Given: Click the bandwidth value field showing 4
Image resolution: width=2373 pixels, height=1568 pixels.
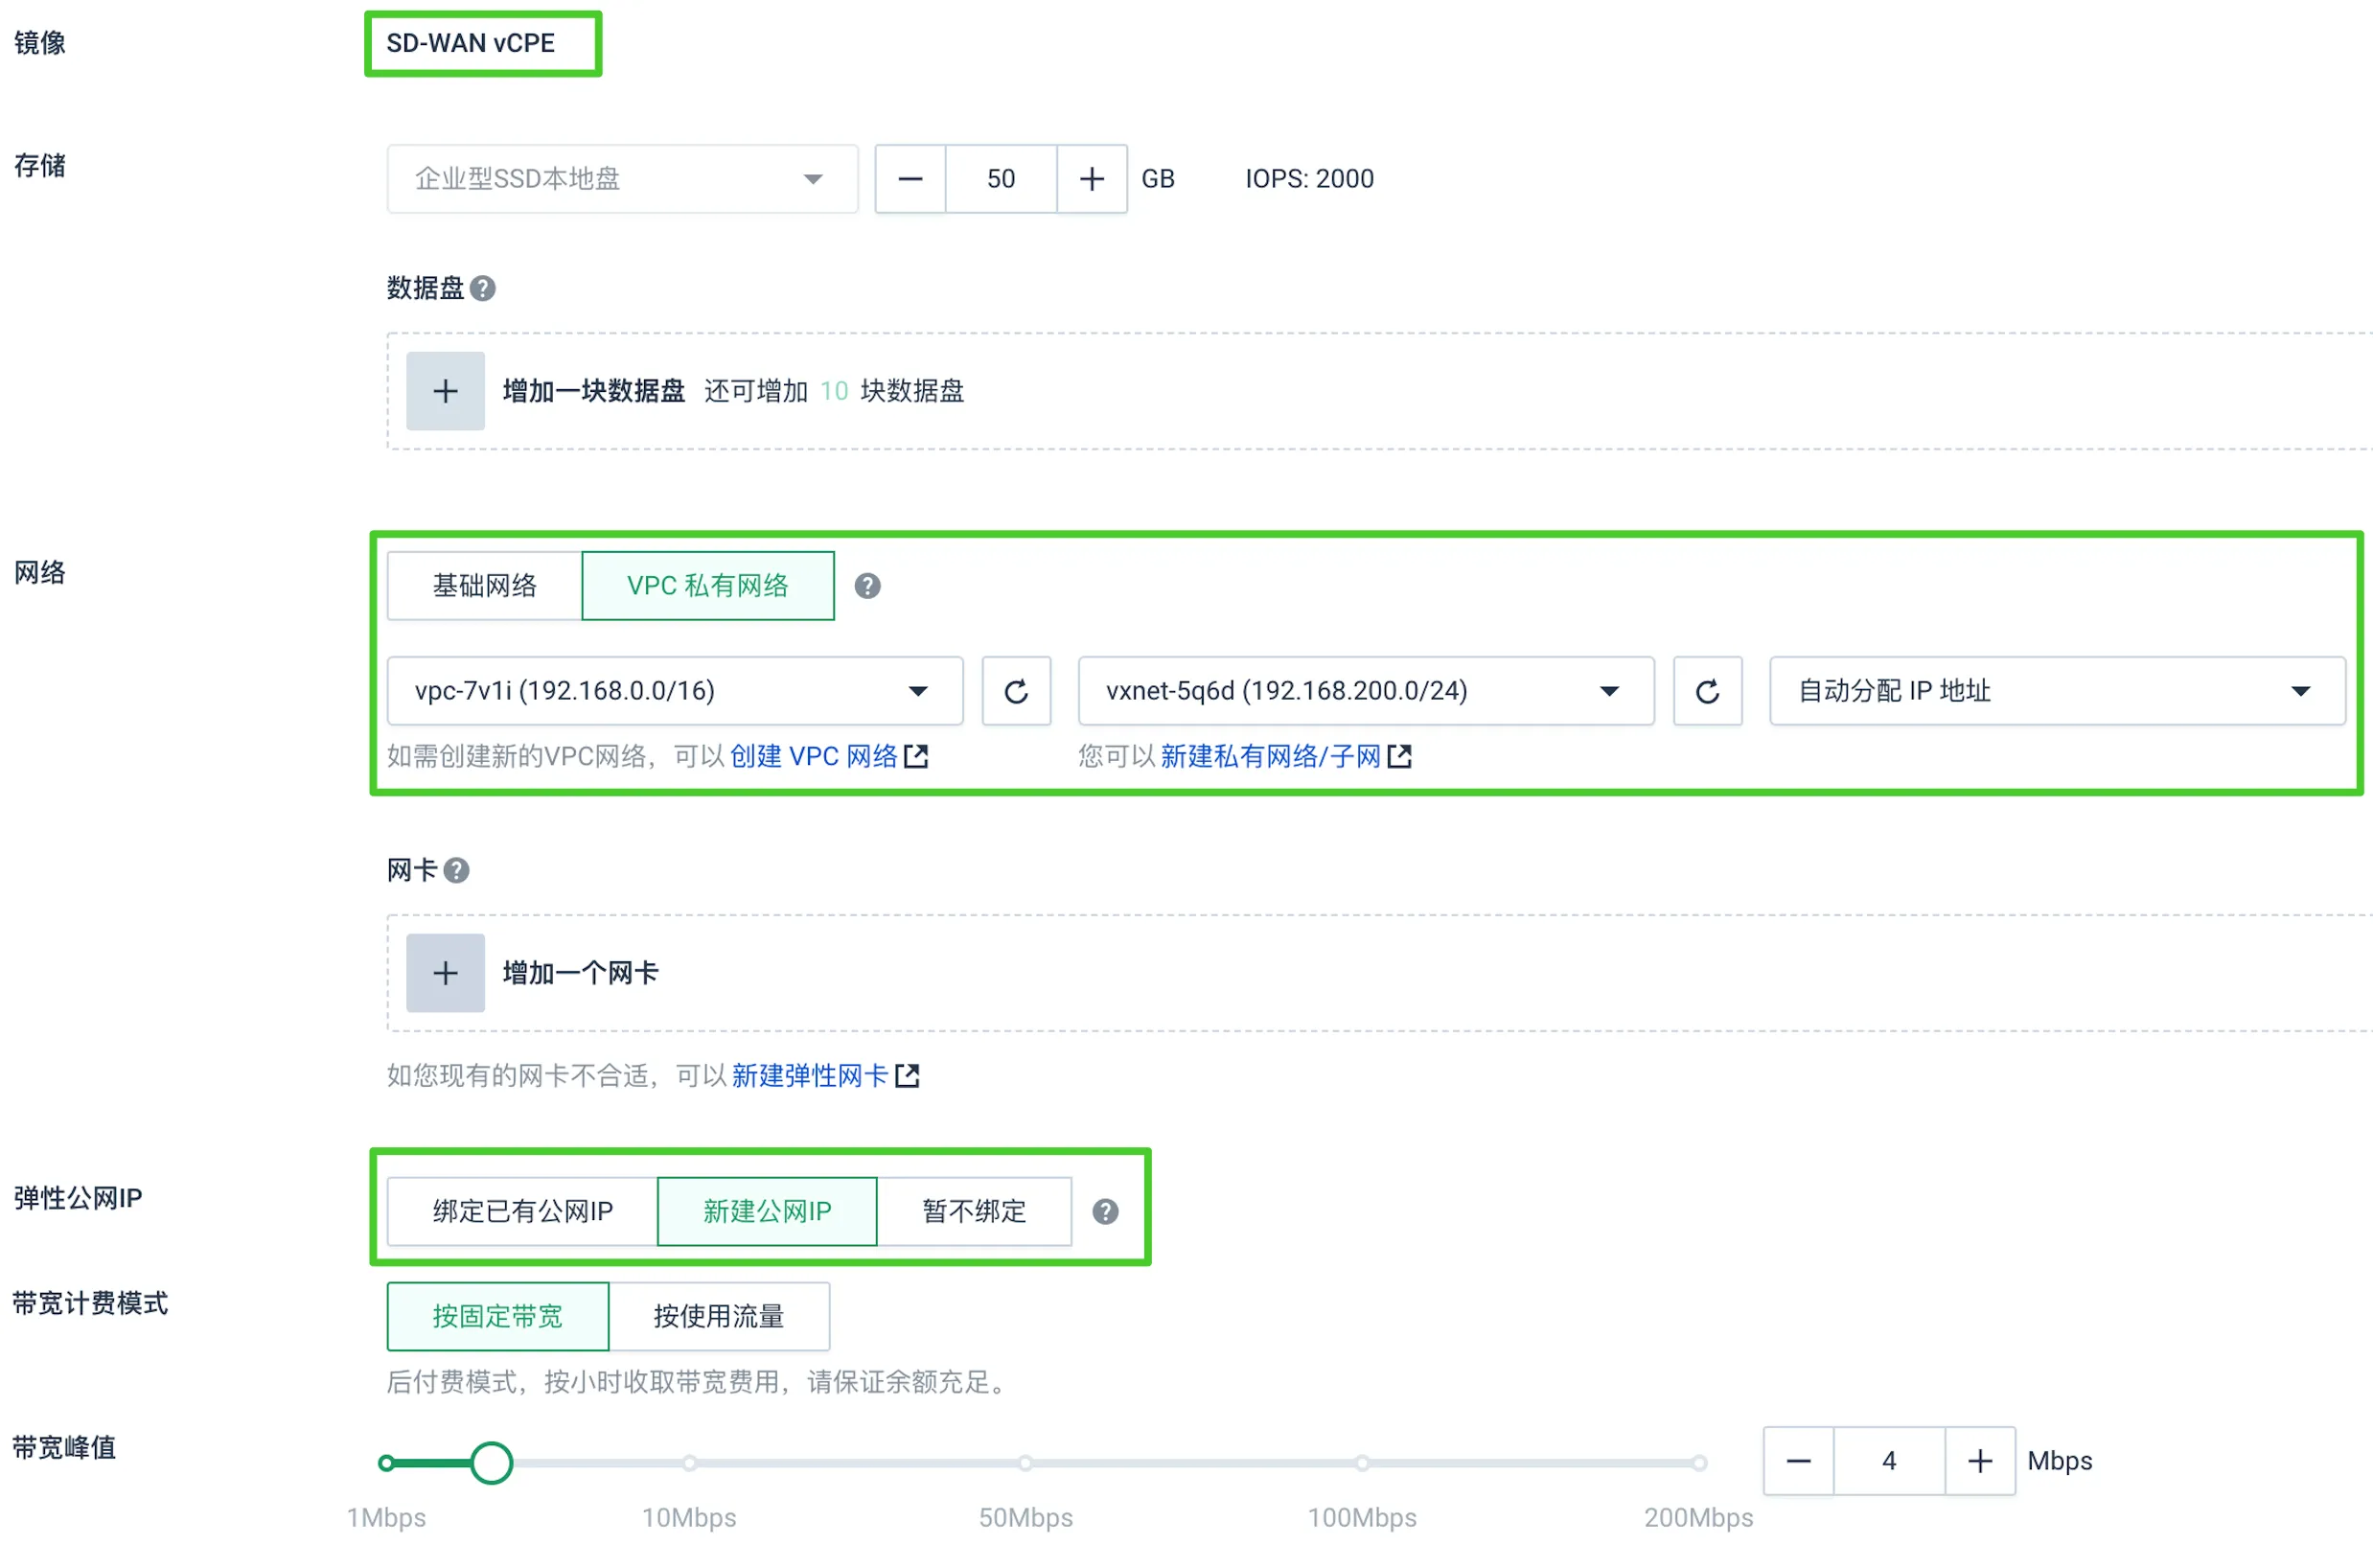Looking at the screenshot, I should click(1890, 1462).
